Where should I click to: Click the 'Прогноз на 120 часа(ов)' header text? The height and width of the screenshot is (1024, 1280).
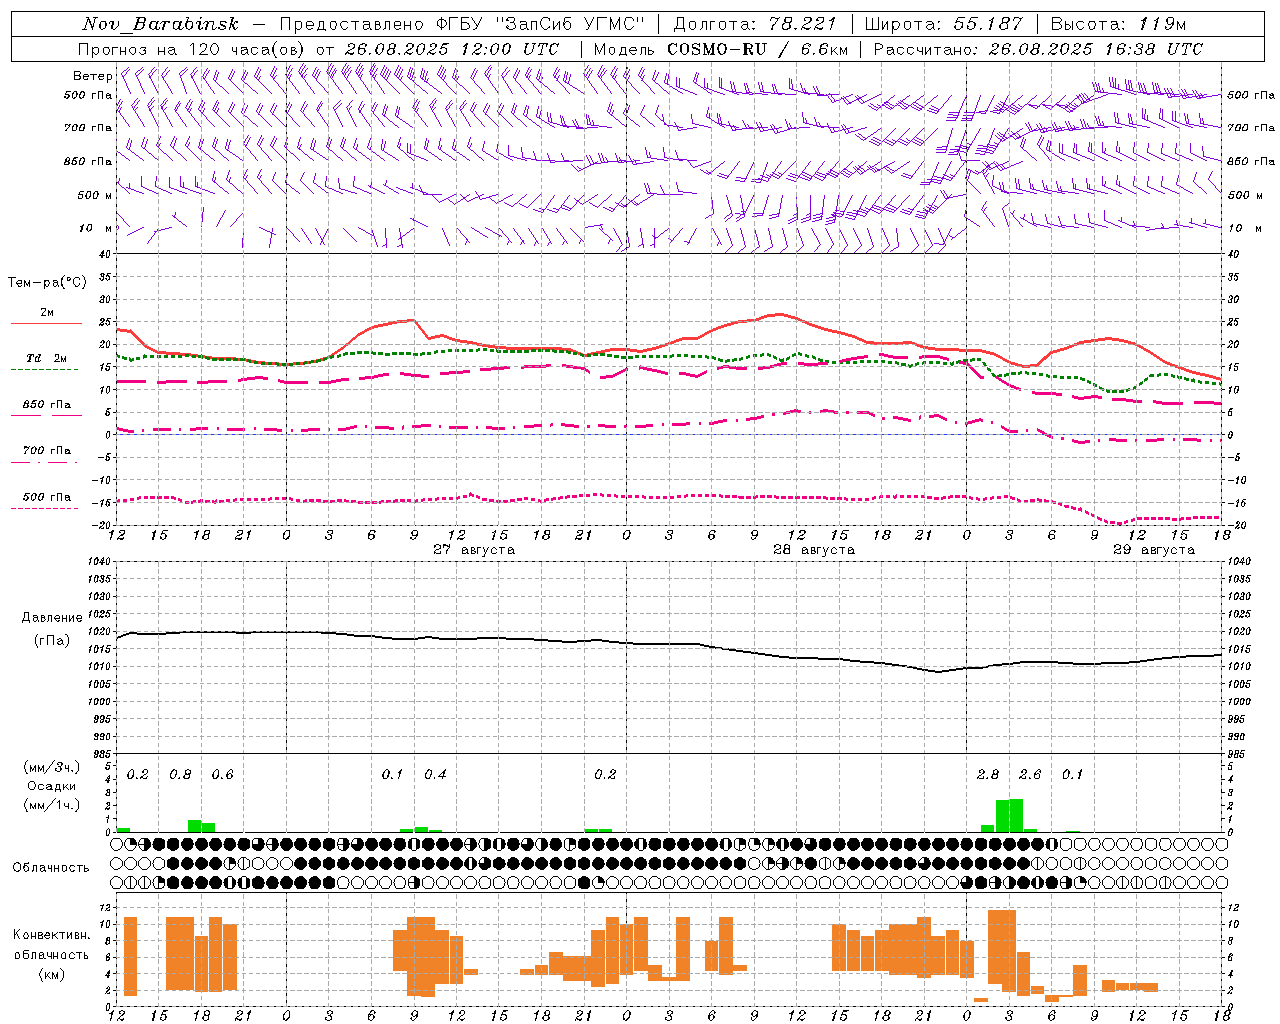[192, 49]
